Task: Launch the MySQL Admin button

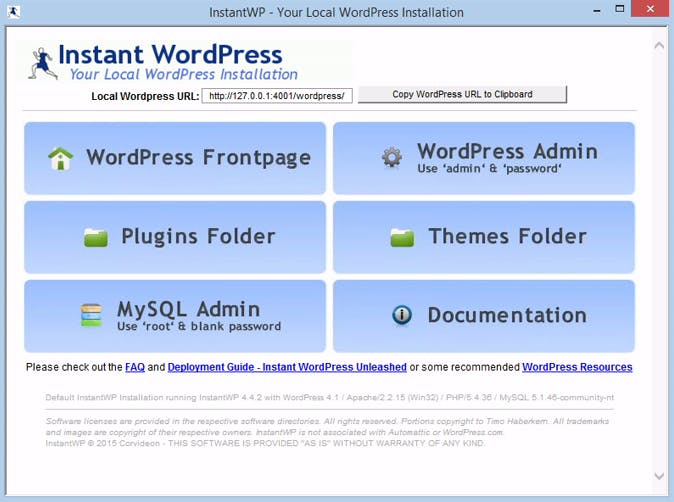Action: (x=175, y=316)
